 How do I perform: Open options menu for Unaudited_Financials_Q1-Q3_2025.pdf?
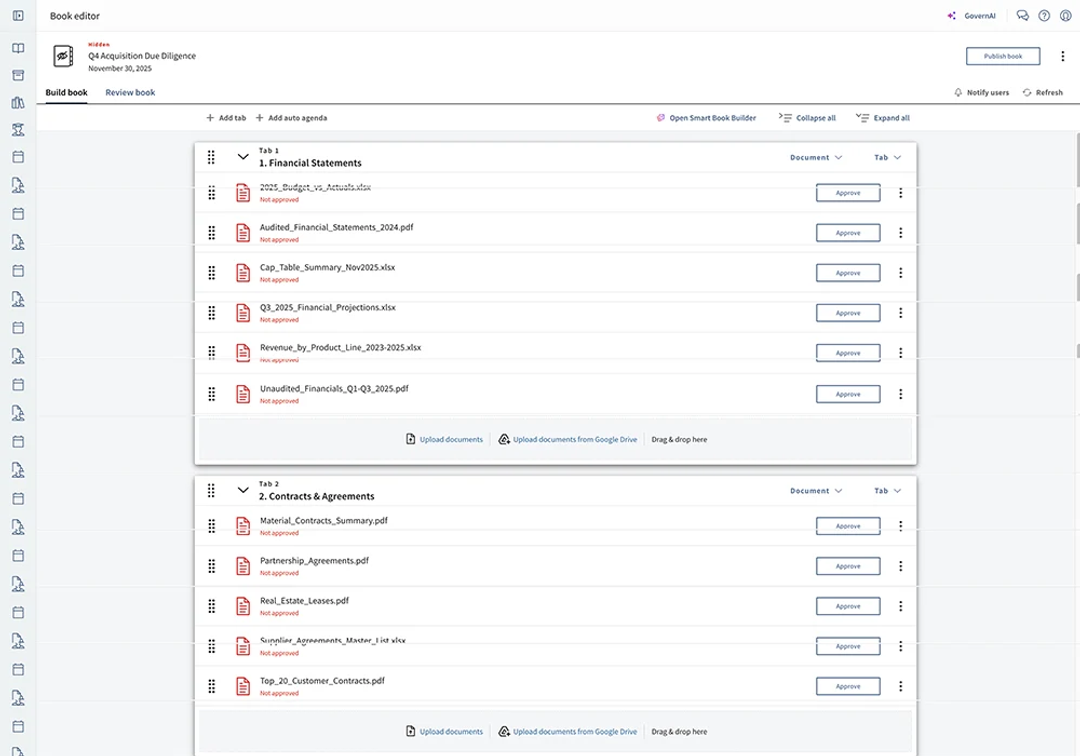pos(900,394)
